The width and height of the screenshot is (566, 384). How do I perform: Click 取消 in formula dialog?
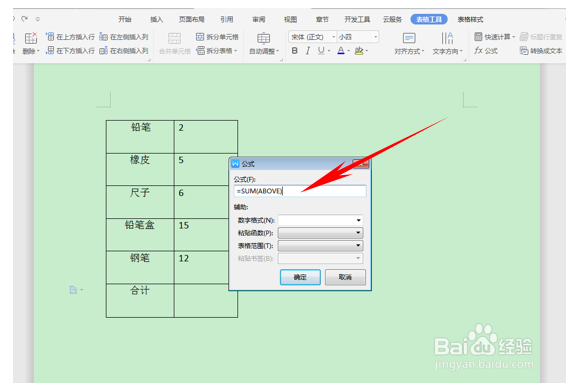345,277
